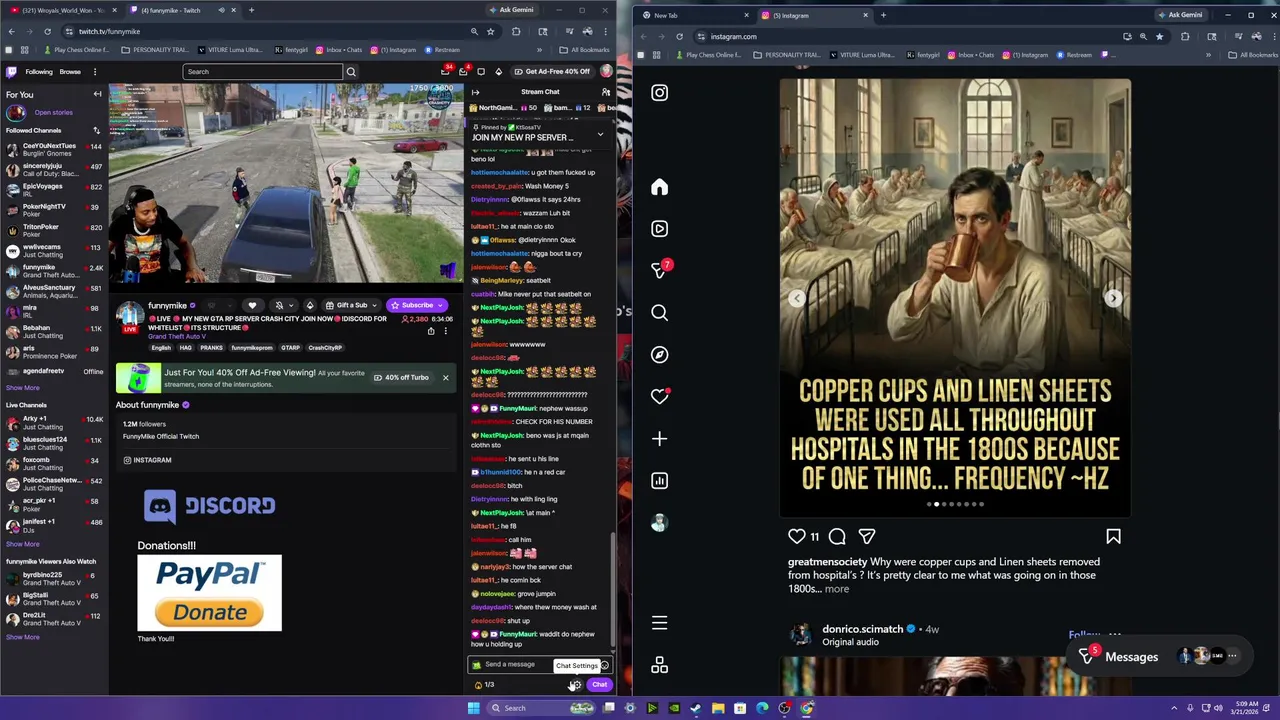This screenshot has width=1280, height=720.
Task: Click the 40% off Turbo button
Action: [401, 378]
